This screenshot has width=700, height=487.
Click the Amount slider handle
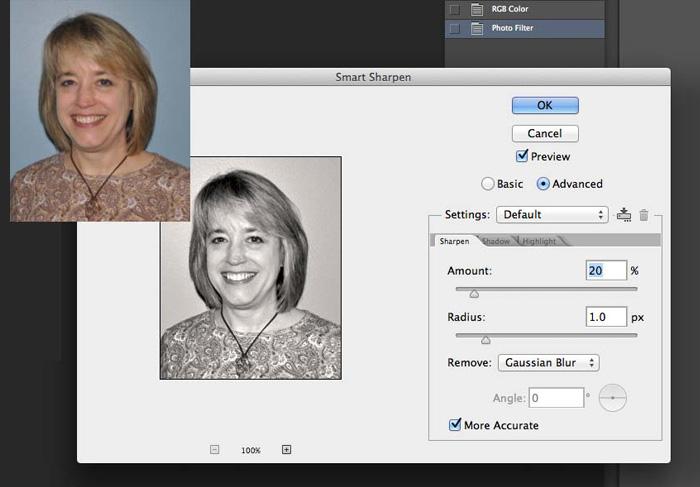(x=474, y=293)
